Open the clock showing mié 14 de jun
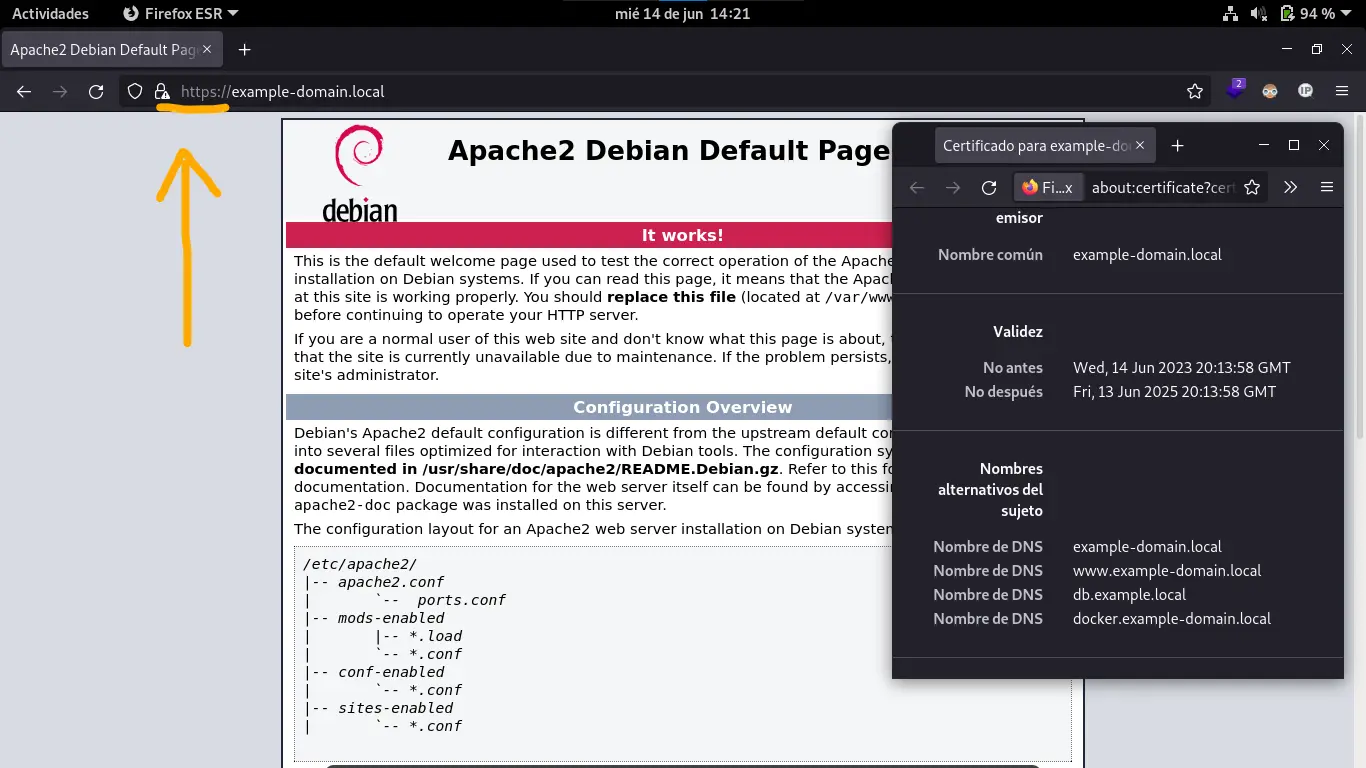The width and height of the screenshot is (1366, 768). [x=685, y=14]
